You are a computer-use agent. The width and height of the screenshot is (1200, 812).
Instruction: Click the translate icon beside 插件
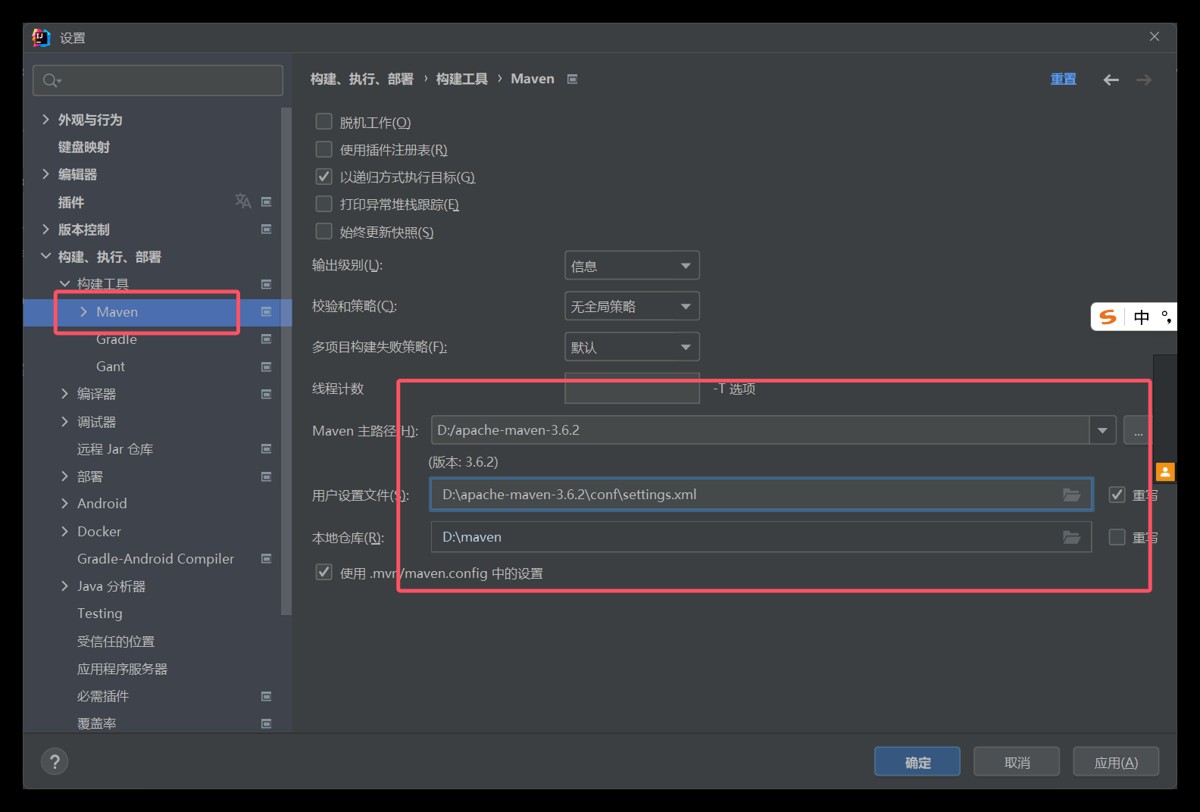[243, 201]
